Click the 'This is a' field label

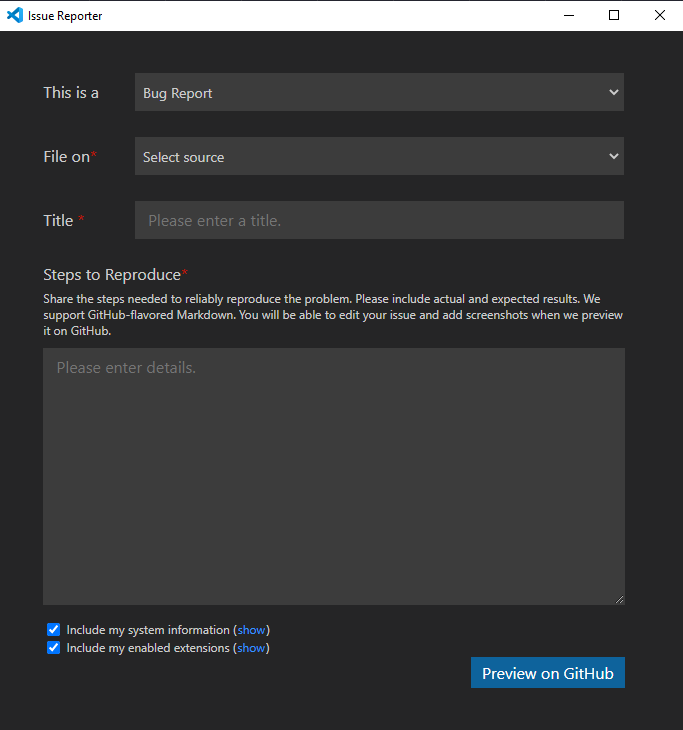tap(71, 93)
